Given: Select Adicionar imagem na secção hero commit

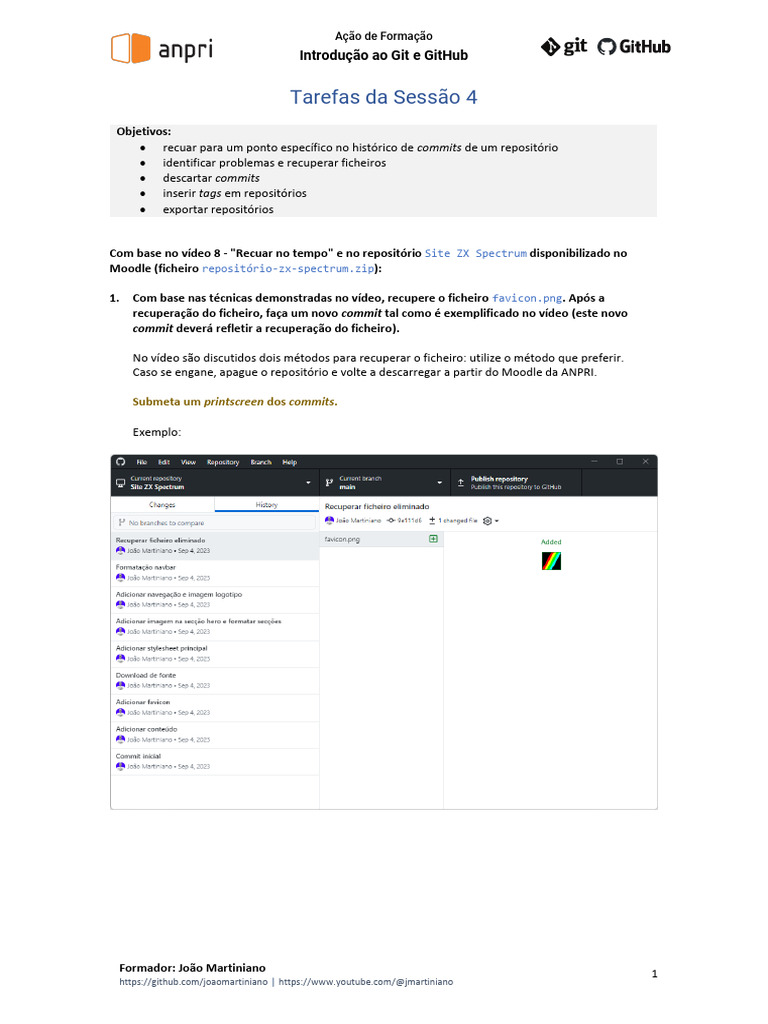Looking at the screenshot, I should pos(215,626).
